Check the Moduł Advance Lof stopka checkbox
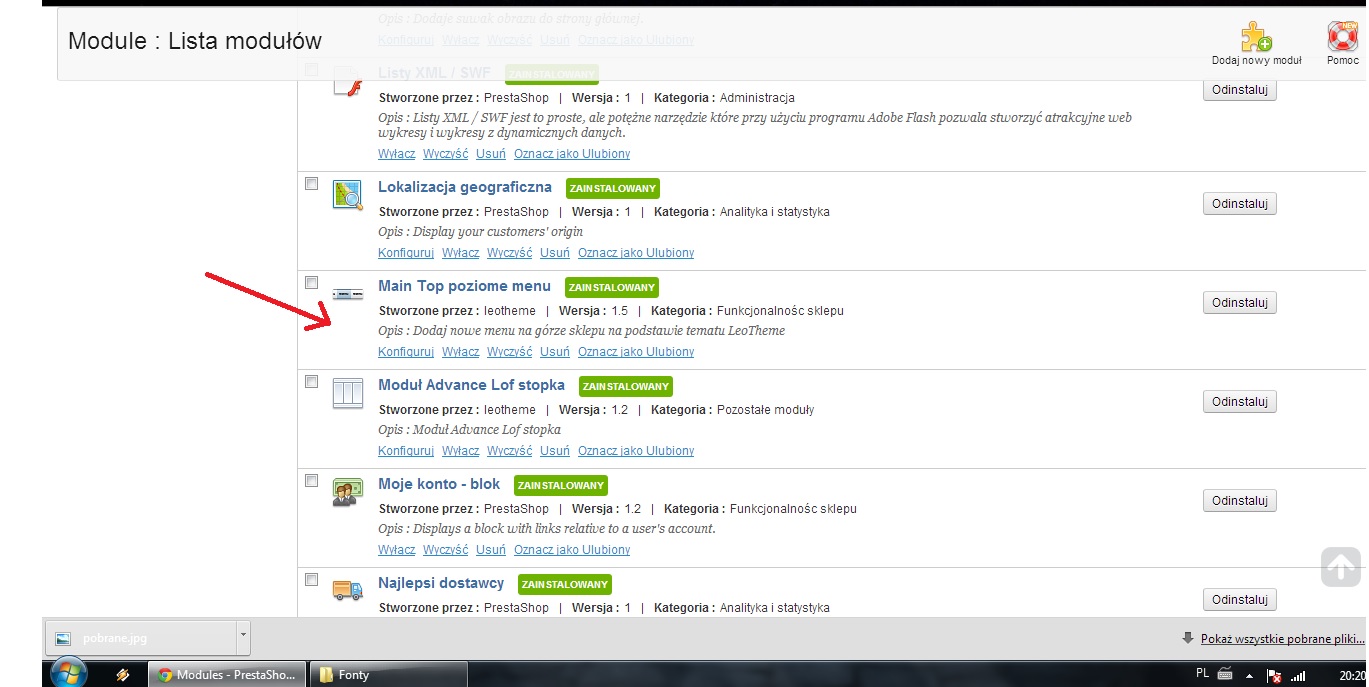This screenshot has width=1369, height=687. coord(311,382)
